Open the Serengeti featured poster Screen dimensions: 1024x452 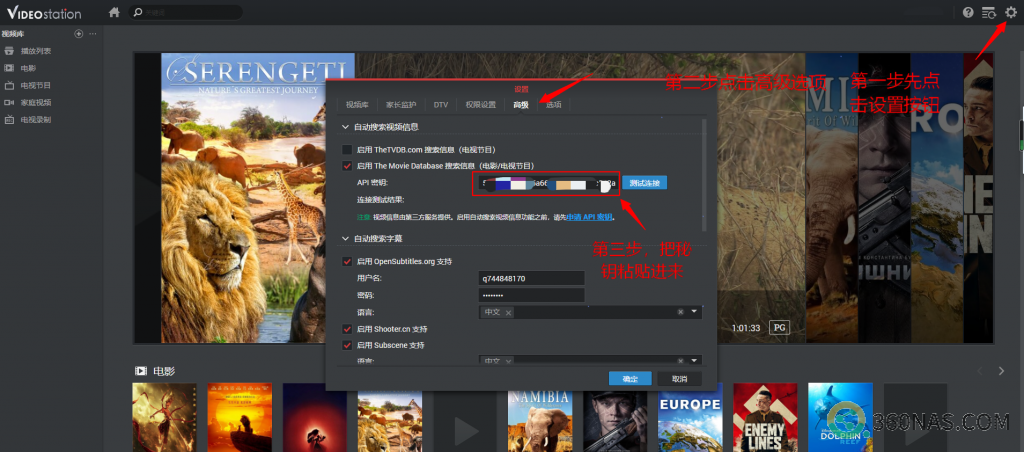point(243,198)
